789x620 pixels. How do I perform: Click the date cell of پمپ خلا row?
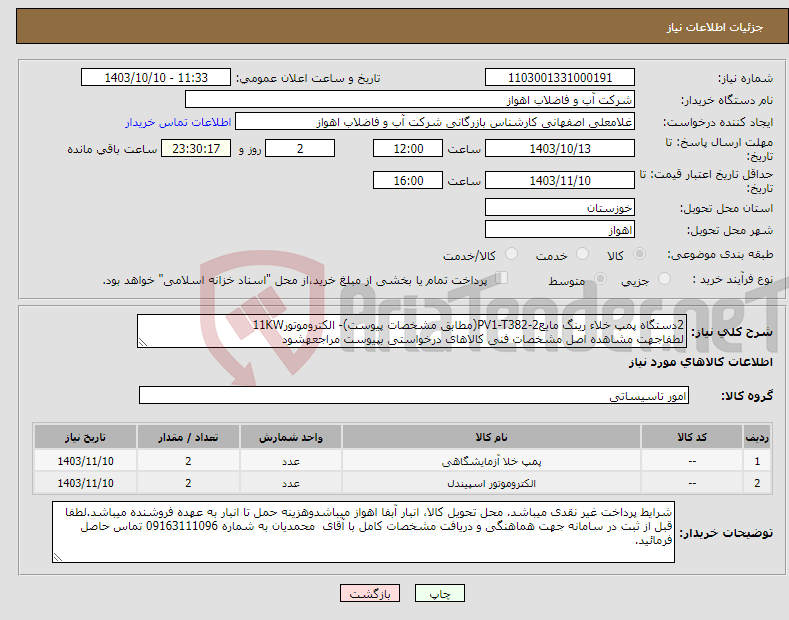pyautogui.click(x=85, y=461)
